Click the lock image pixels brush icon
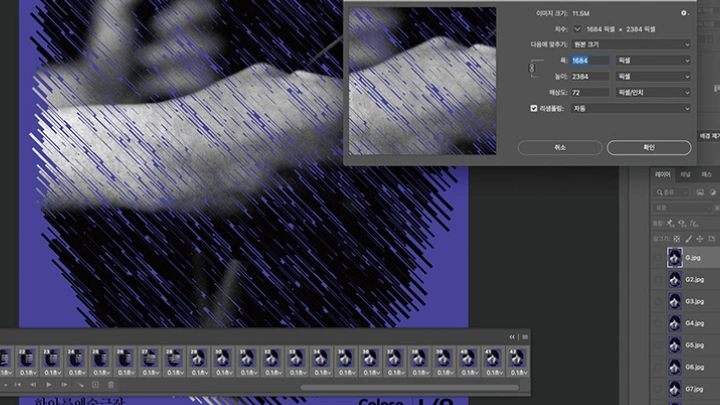 point(688,239)
